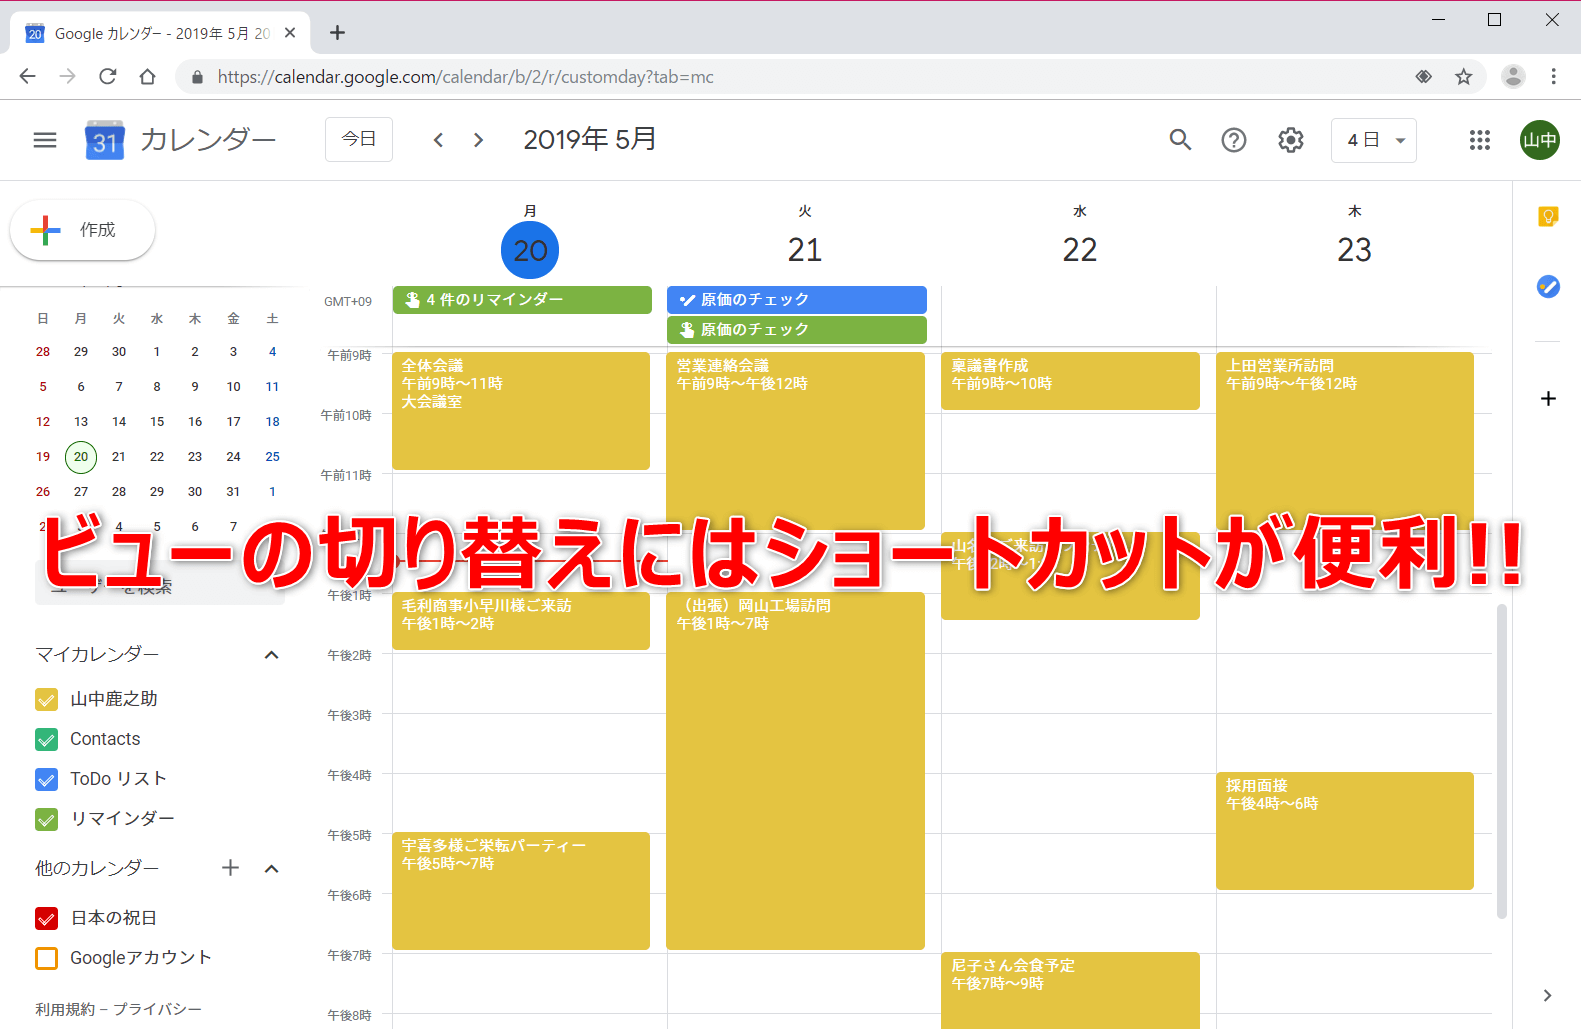Open the 利用規約 link
Viewport: 1581px width, 1029px height.
65,1009
